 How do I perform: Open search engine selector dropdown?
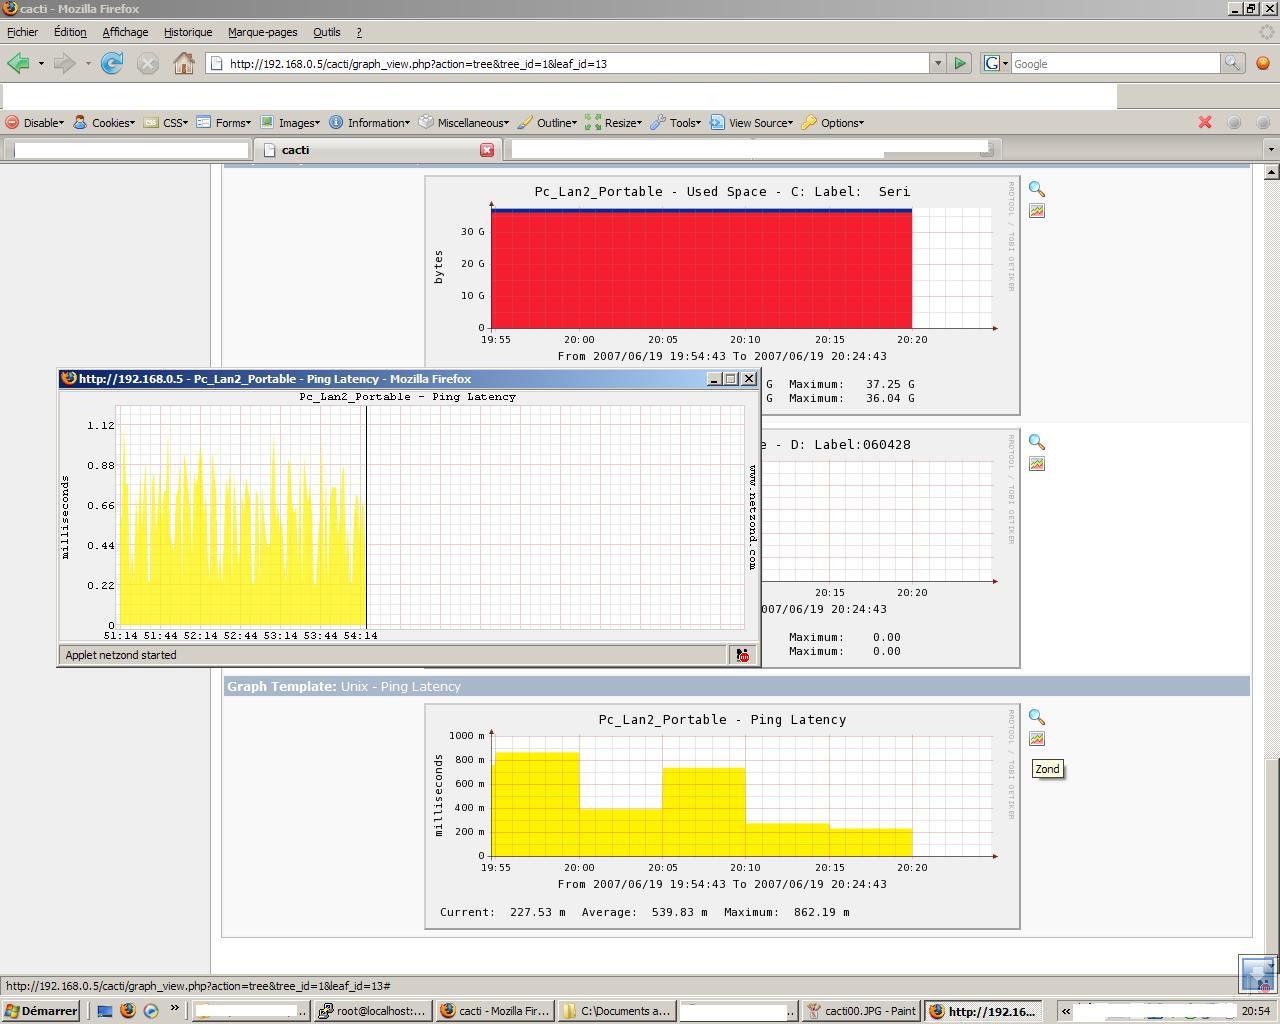coord(996,63)
